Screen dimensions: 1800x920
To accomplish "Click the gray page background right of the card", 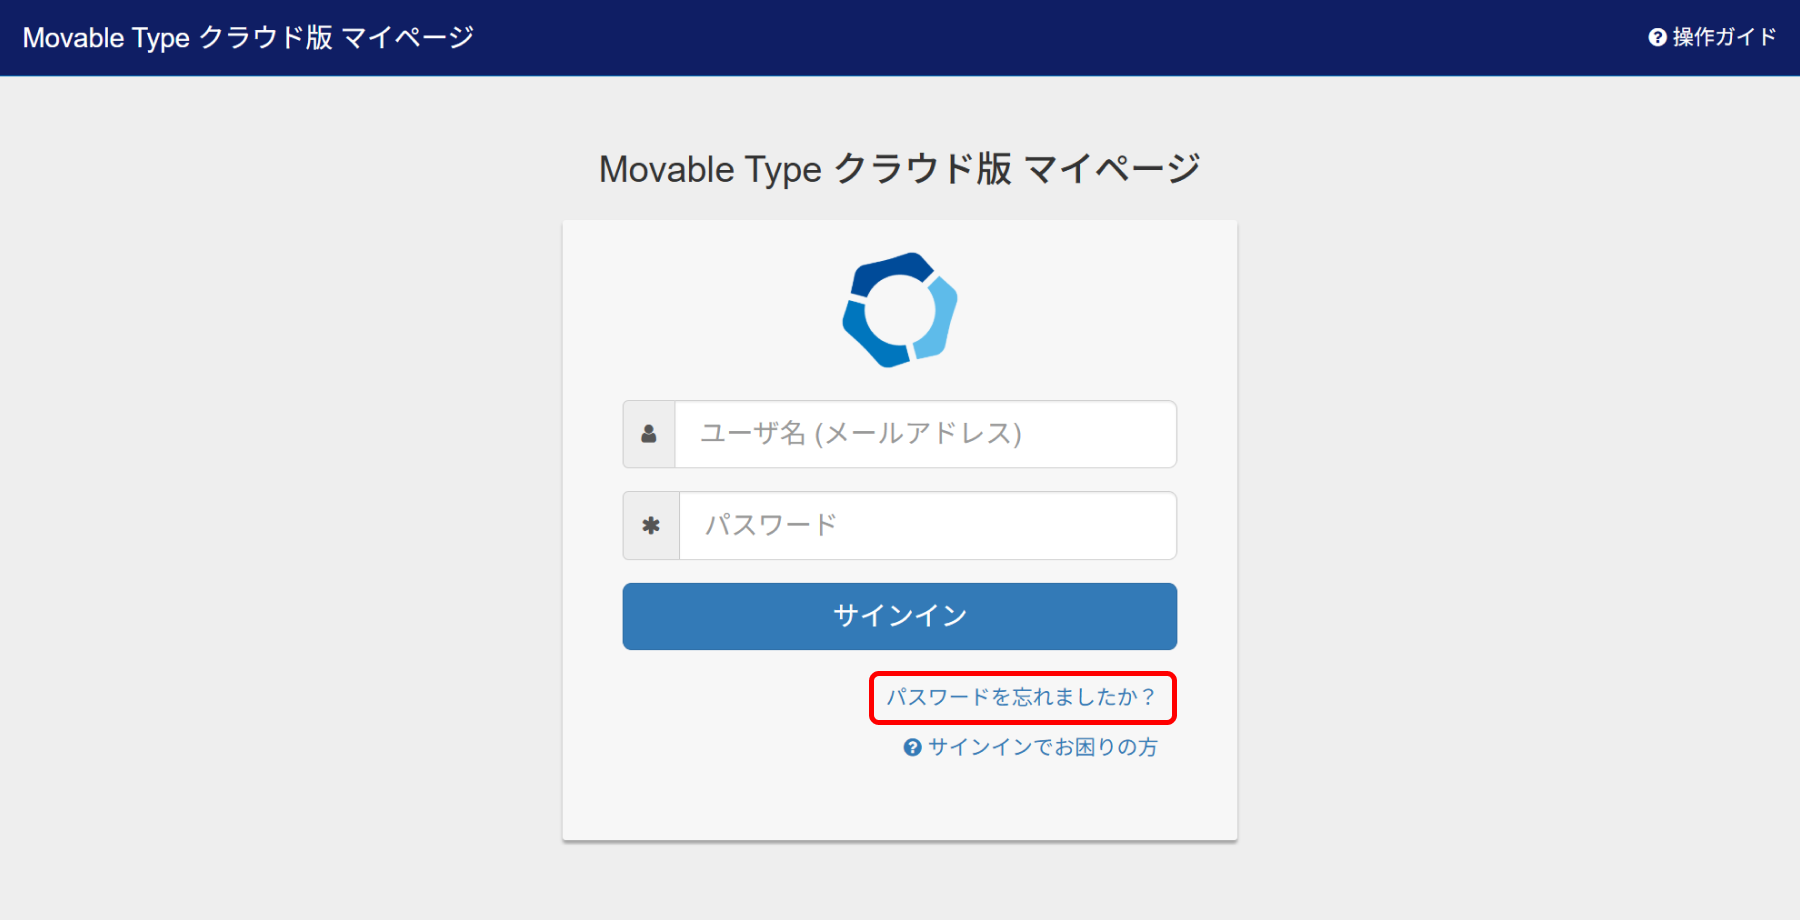I will pyautogui.click(x=1520, y=500).
